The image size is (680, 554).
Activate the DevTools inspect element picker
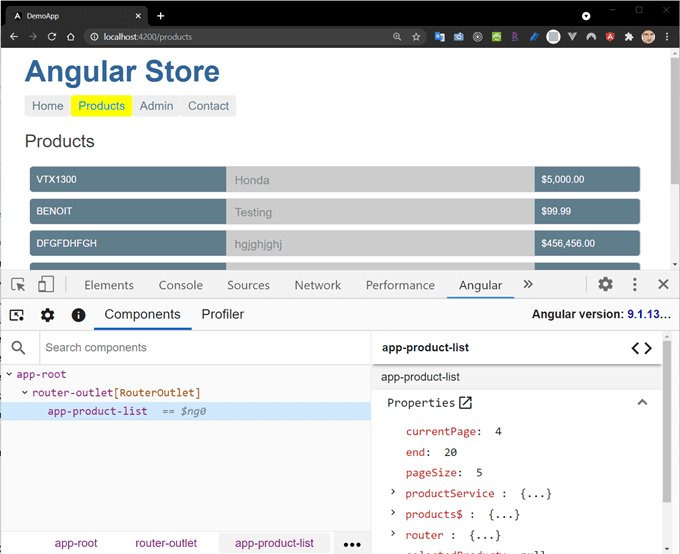[18, 285]
